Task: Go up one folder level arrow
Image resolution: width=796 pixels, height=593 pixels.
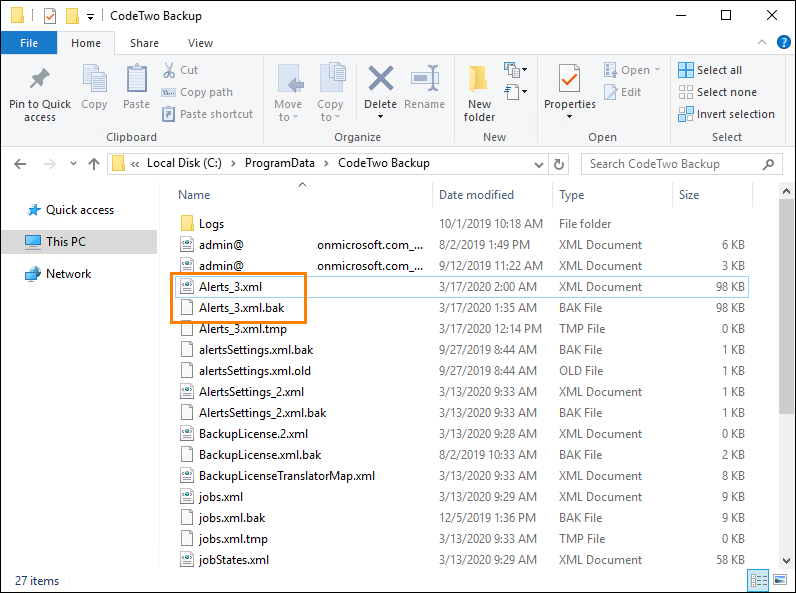Action: [94, 164]
